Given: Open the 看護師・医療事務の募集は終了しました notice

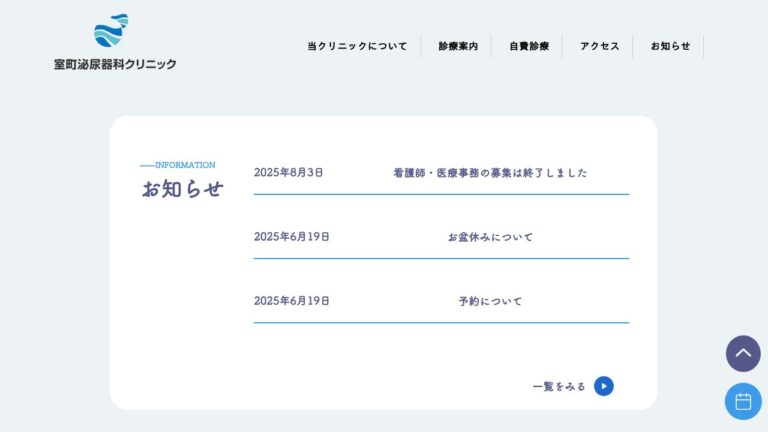Looking at the screenshot, I should [x=490, y=173].
